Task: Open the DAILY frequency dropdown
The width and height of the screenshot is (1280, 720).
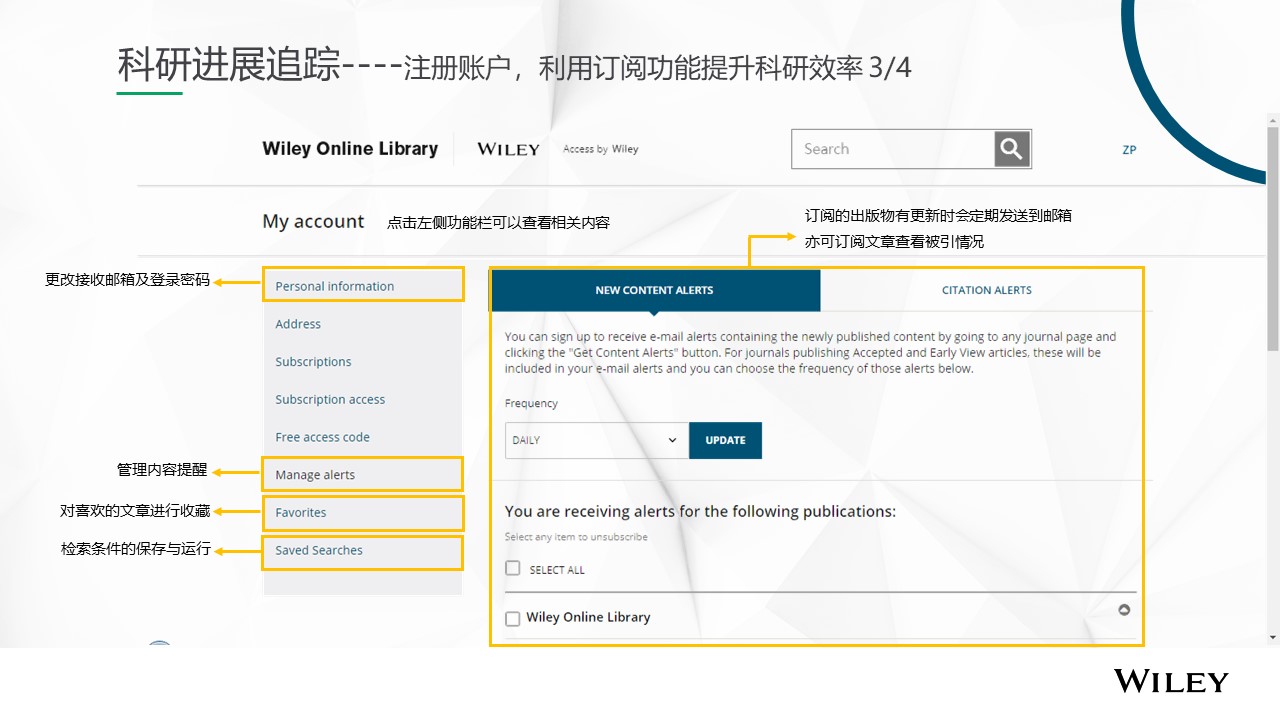Action: pyautogui.click(x=596, y=440)
